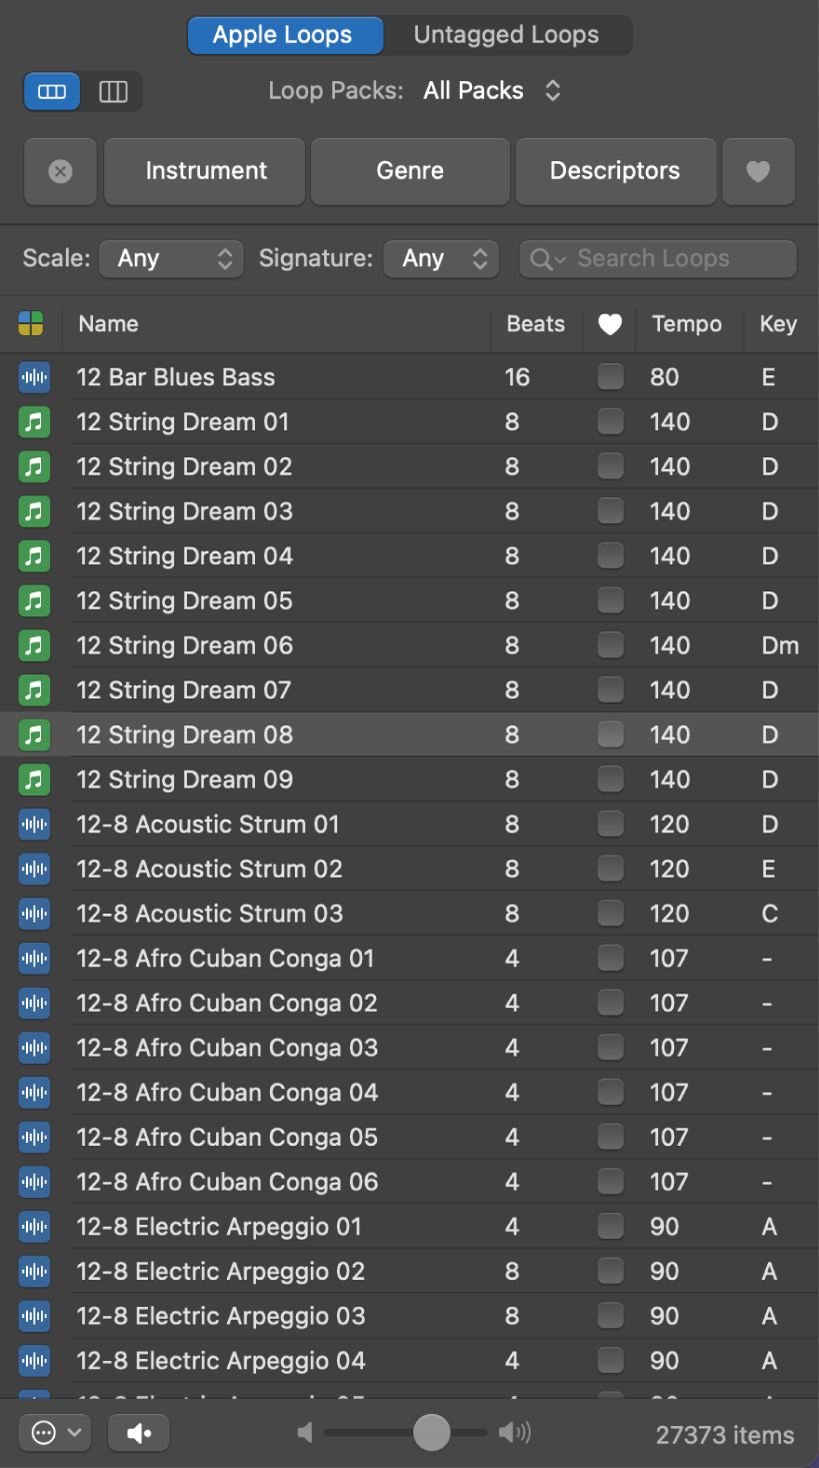This screenshot has width=819, height=1468.
Task: Filter by favorites heart button
Action: coord(758,171)
